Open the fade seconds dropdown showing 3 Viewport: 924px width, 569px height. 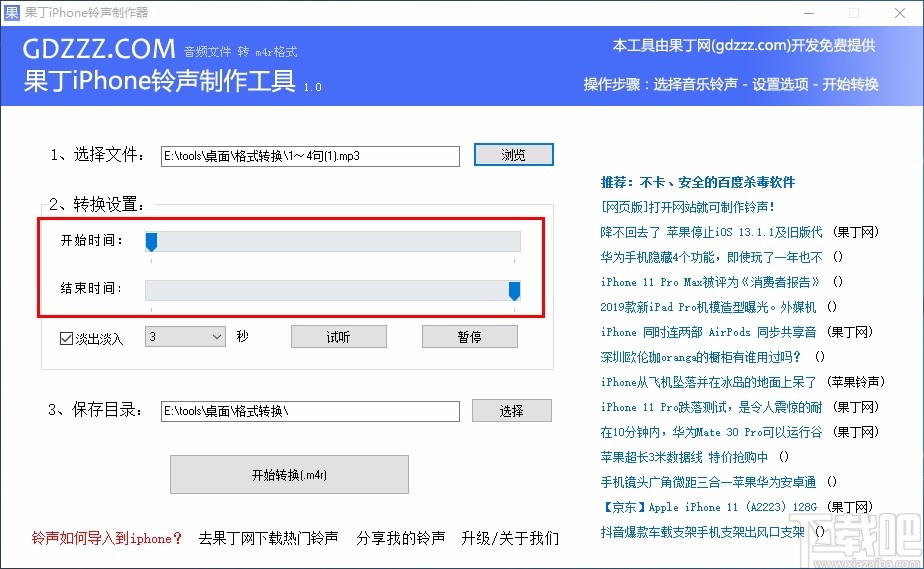[x=185, y=336]
